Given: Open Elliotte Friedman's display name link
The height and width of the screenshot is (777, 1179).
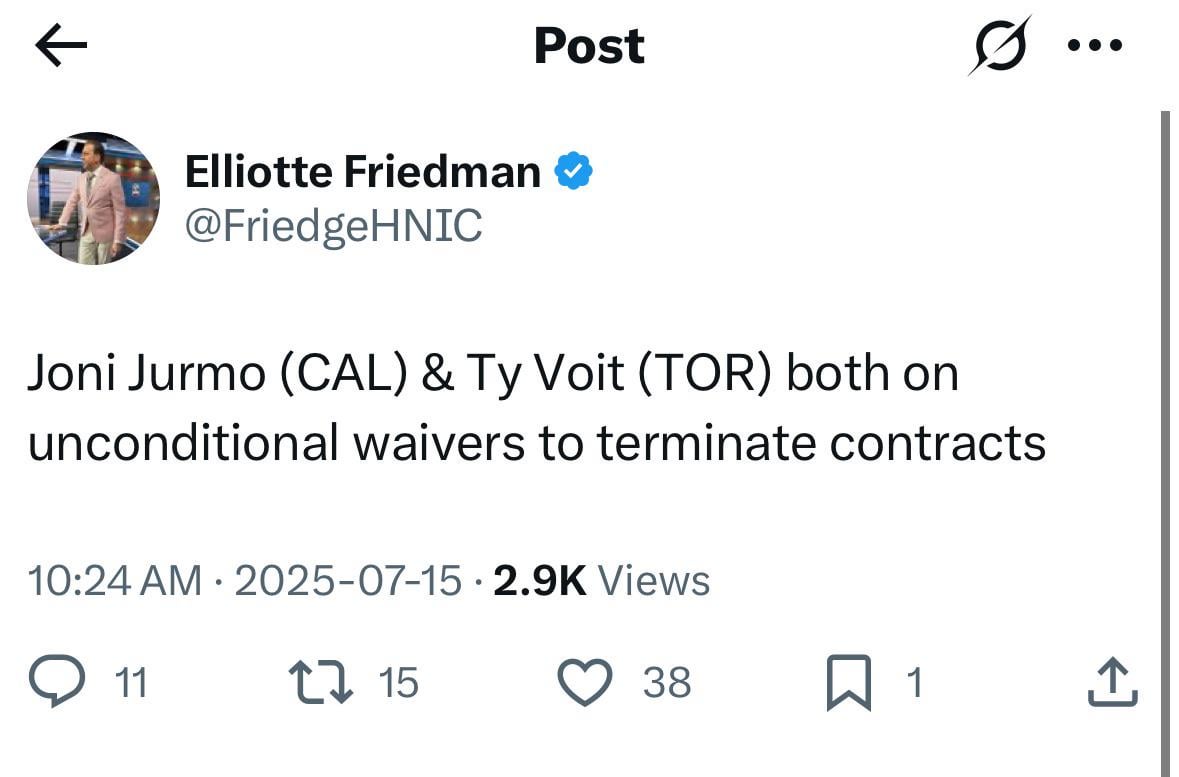Looking at the screenshot, I should point(362,173).
